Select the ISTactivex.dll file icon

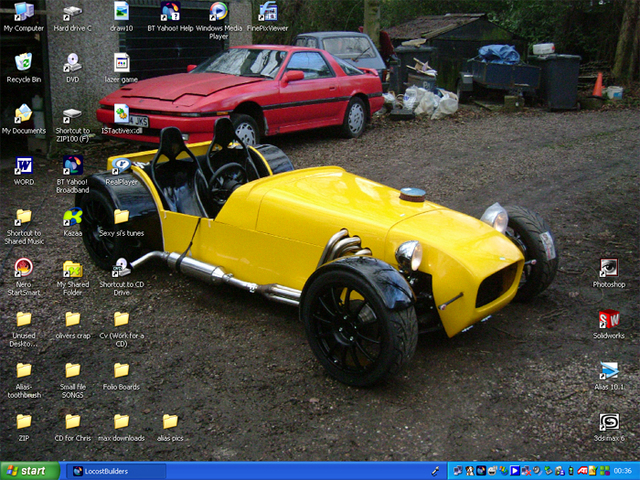[121, 120]
